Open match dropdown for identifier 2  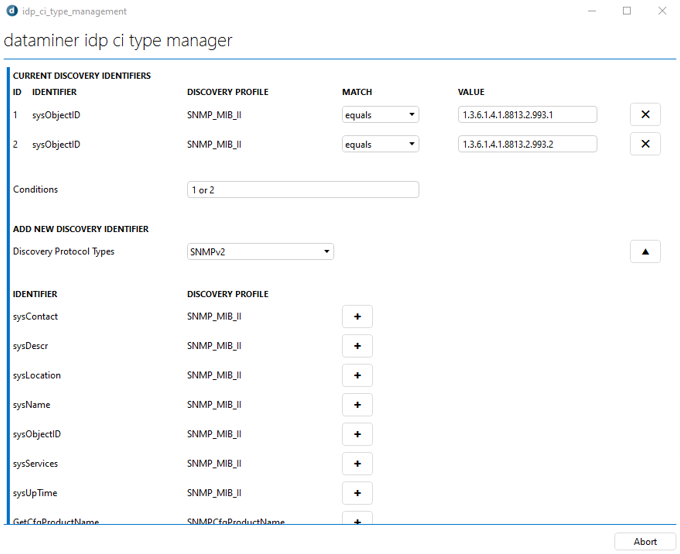coord(380,144)
